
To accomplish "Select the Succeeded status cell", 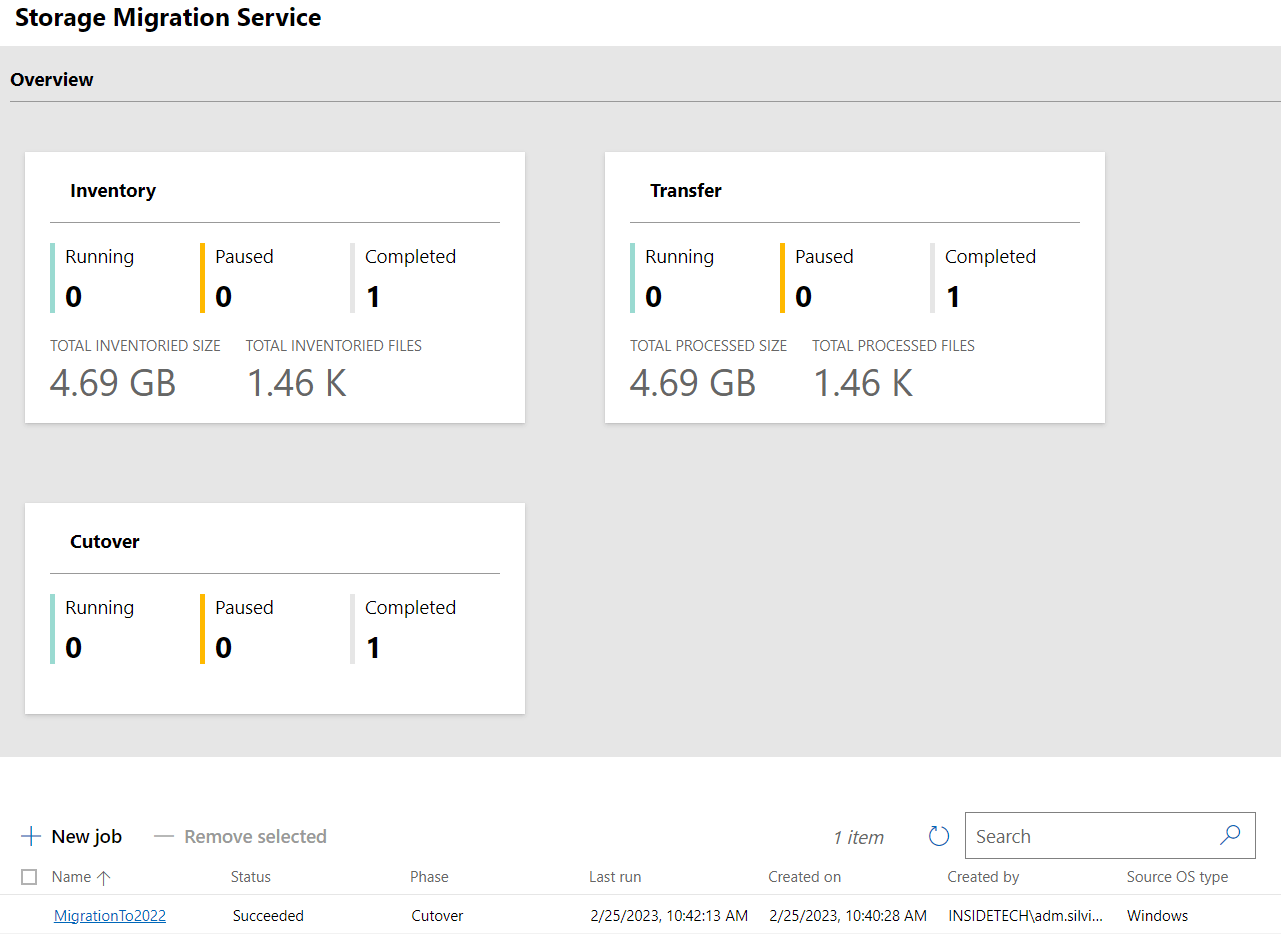I will 268,915.
